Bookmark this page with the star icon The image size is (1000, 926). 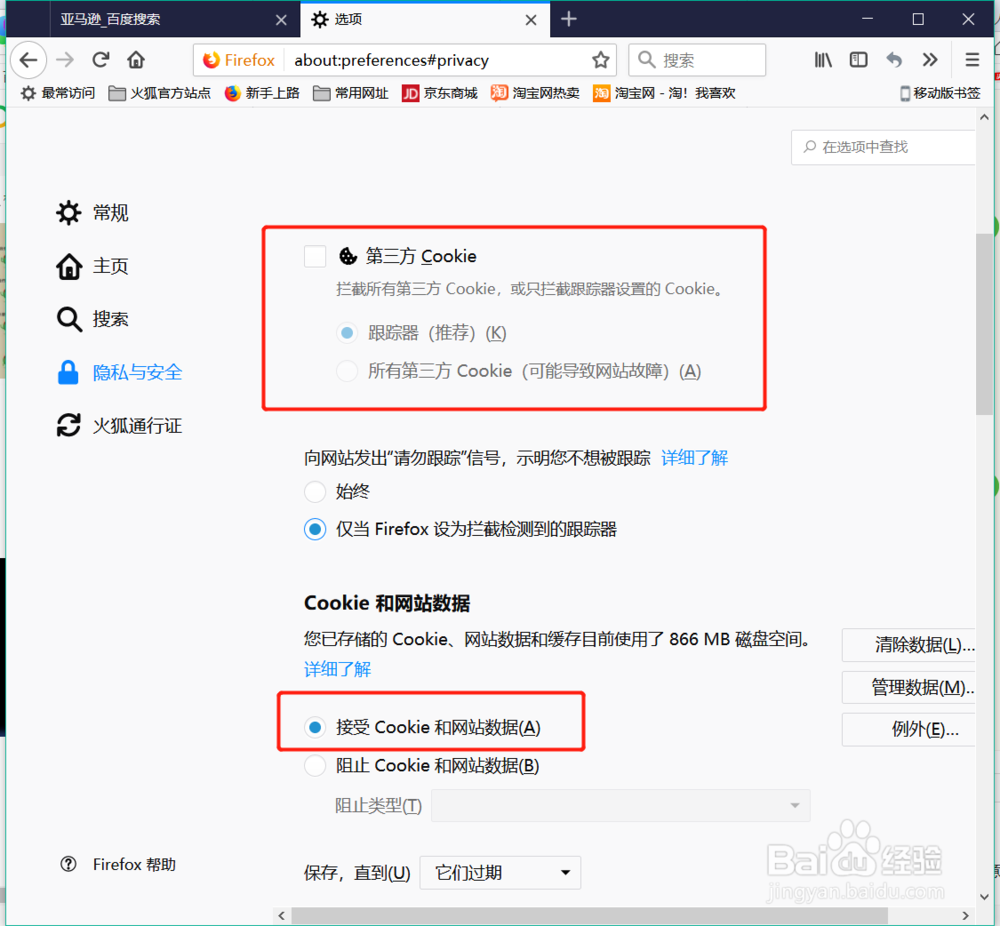point(600,60)
